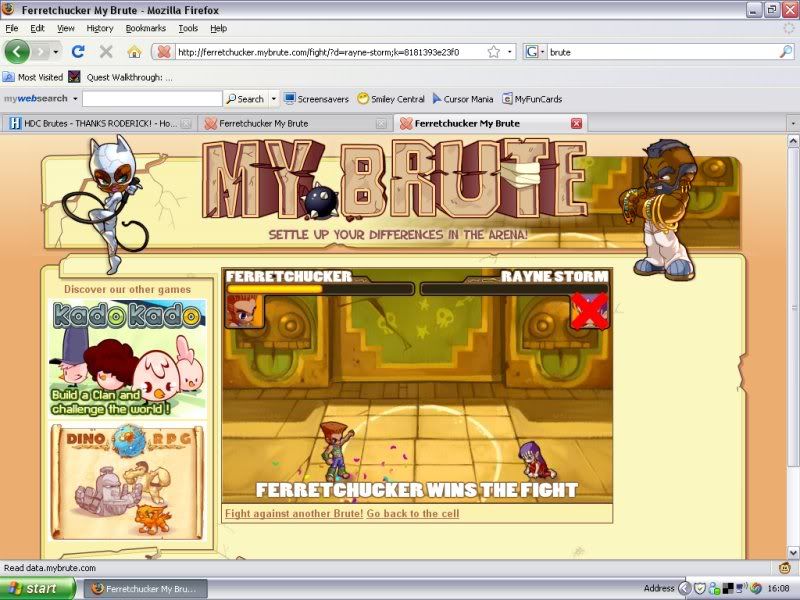Image resolution: width=800 pixels, height=600 pixels.
Task: Reload the page with the blue Refresh icon
Action: [78, 51]
